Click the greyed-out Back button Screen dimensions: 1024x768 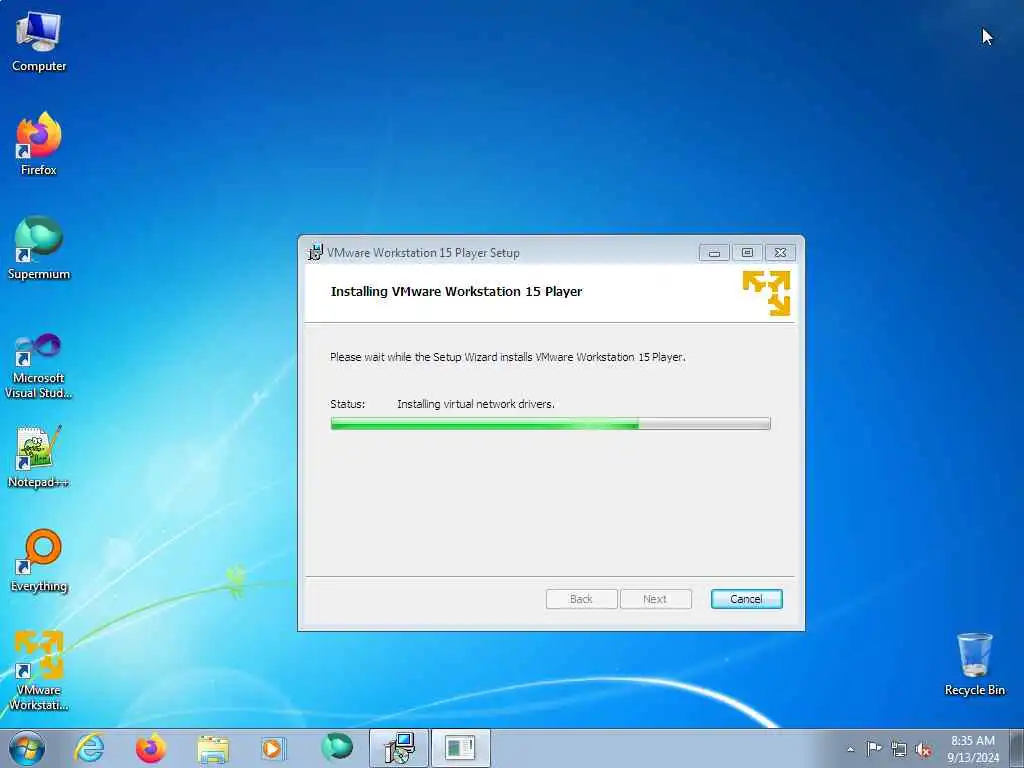[x=581, y=599]
